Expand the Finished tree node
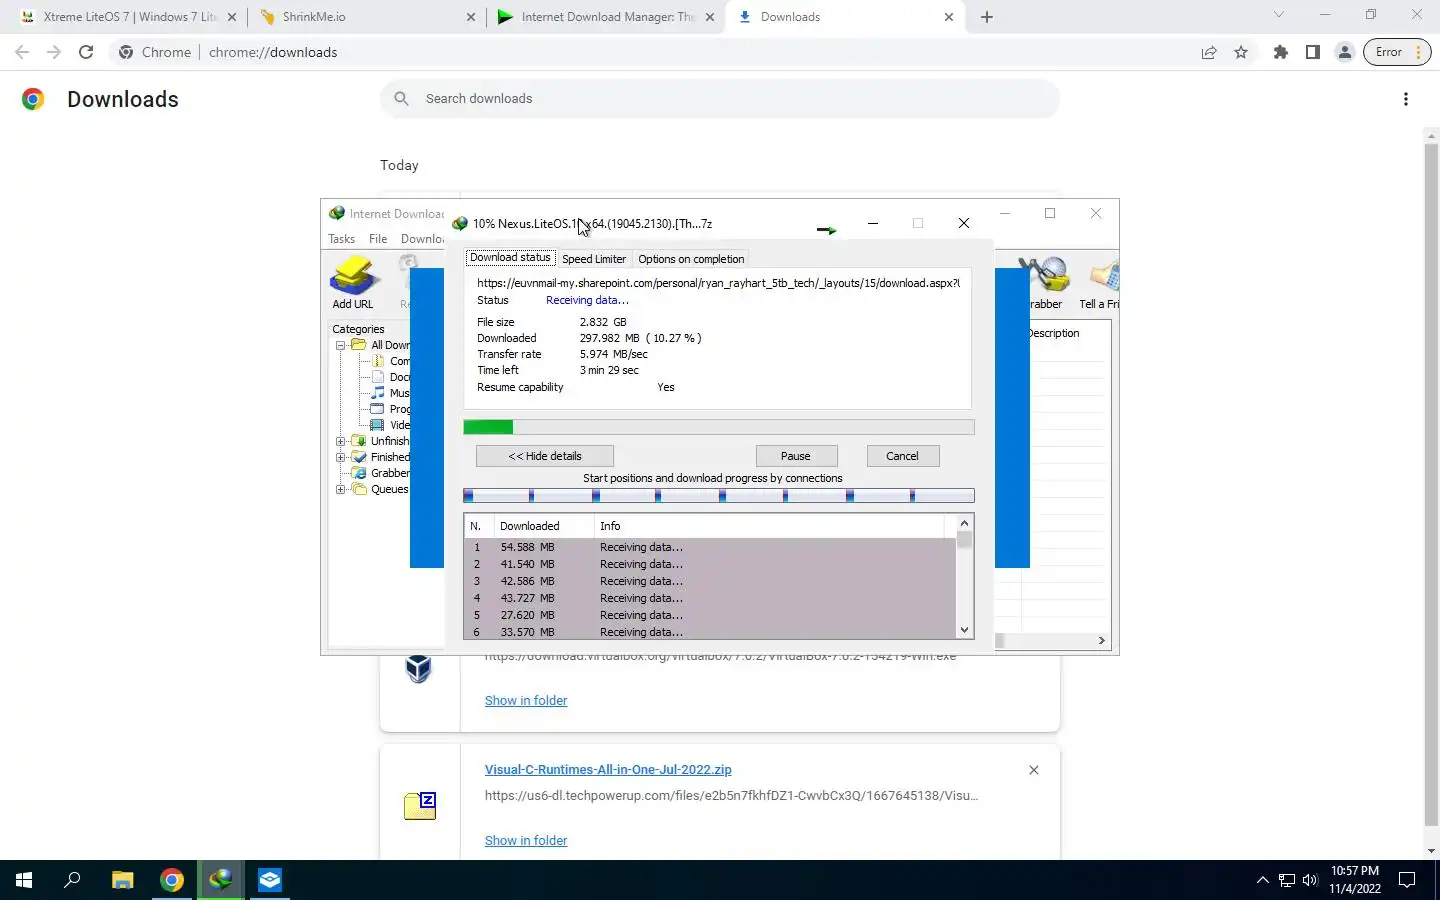This screenshot has height=900, width=1440. coord(341,457)
